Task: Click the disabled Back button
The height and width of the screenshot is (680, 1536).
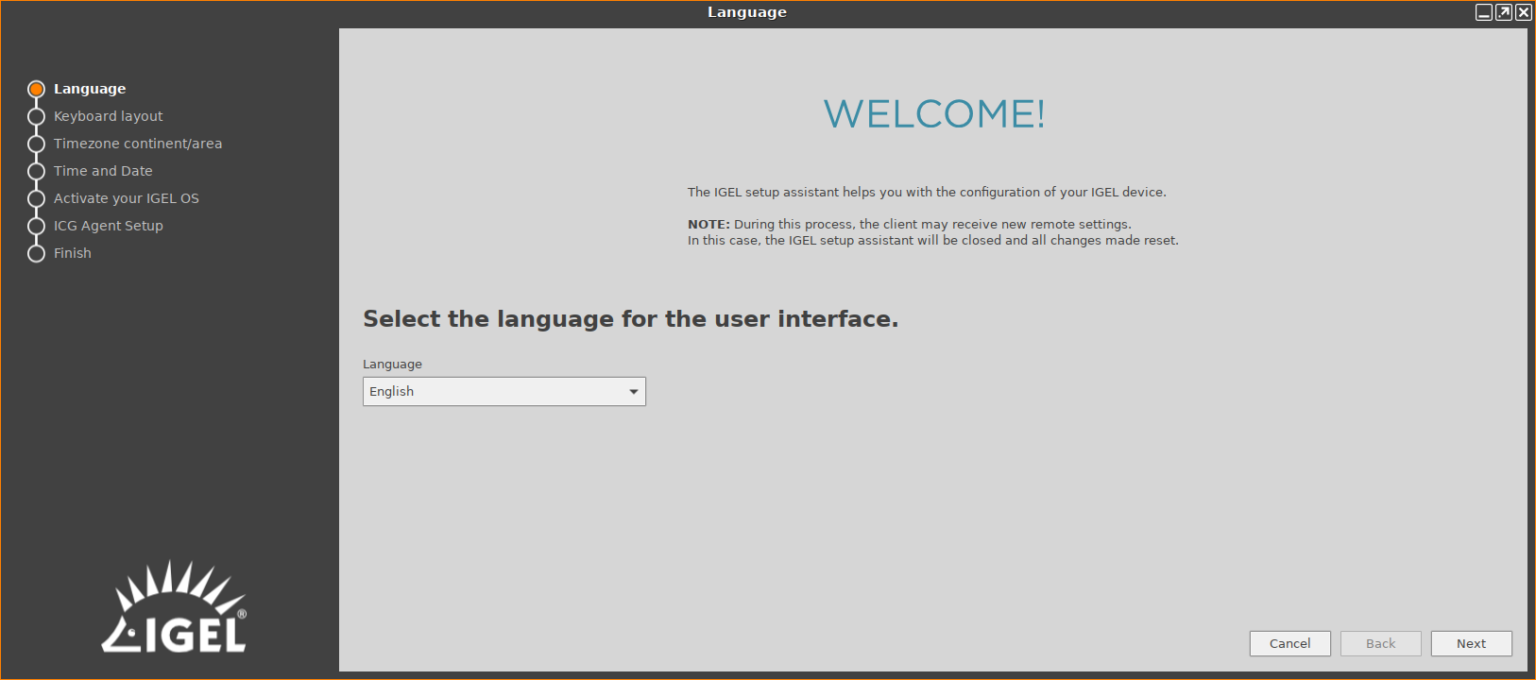Action: [1380, 643]
